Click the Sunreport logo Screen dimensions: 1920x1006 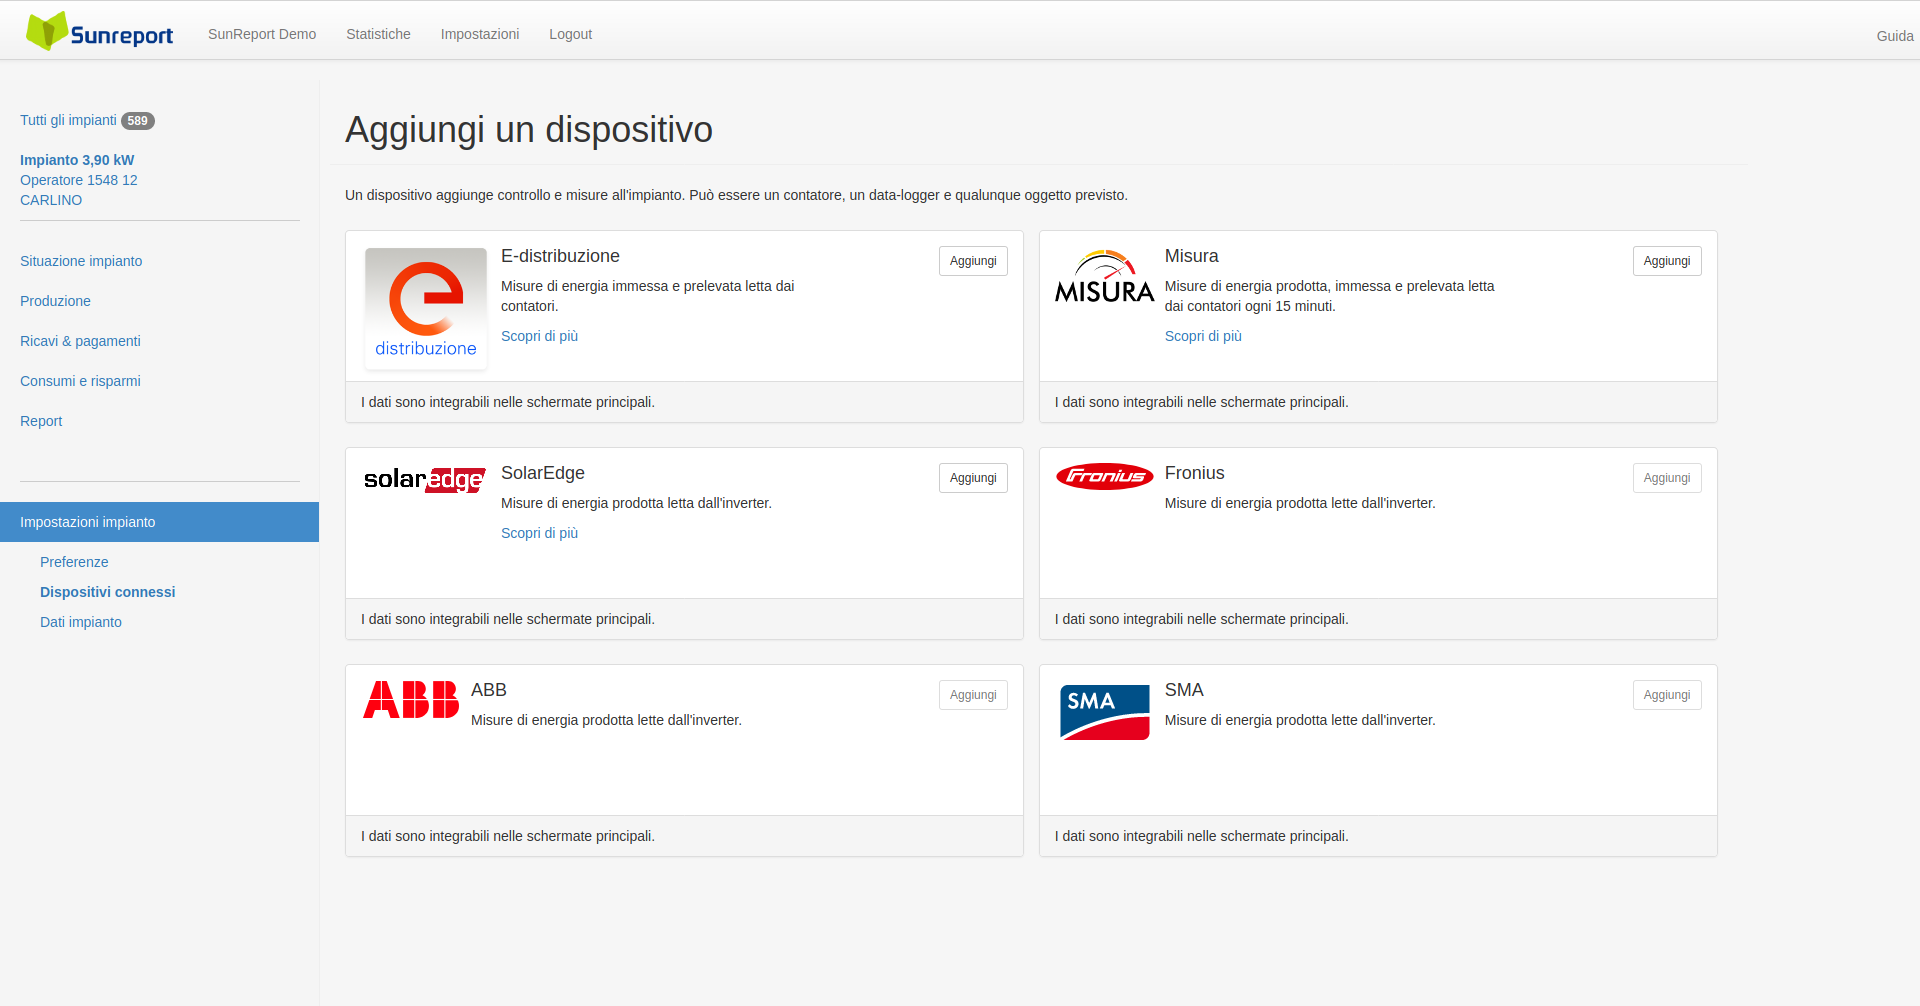pyautogui.click(x=99, y=32)
